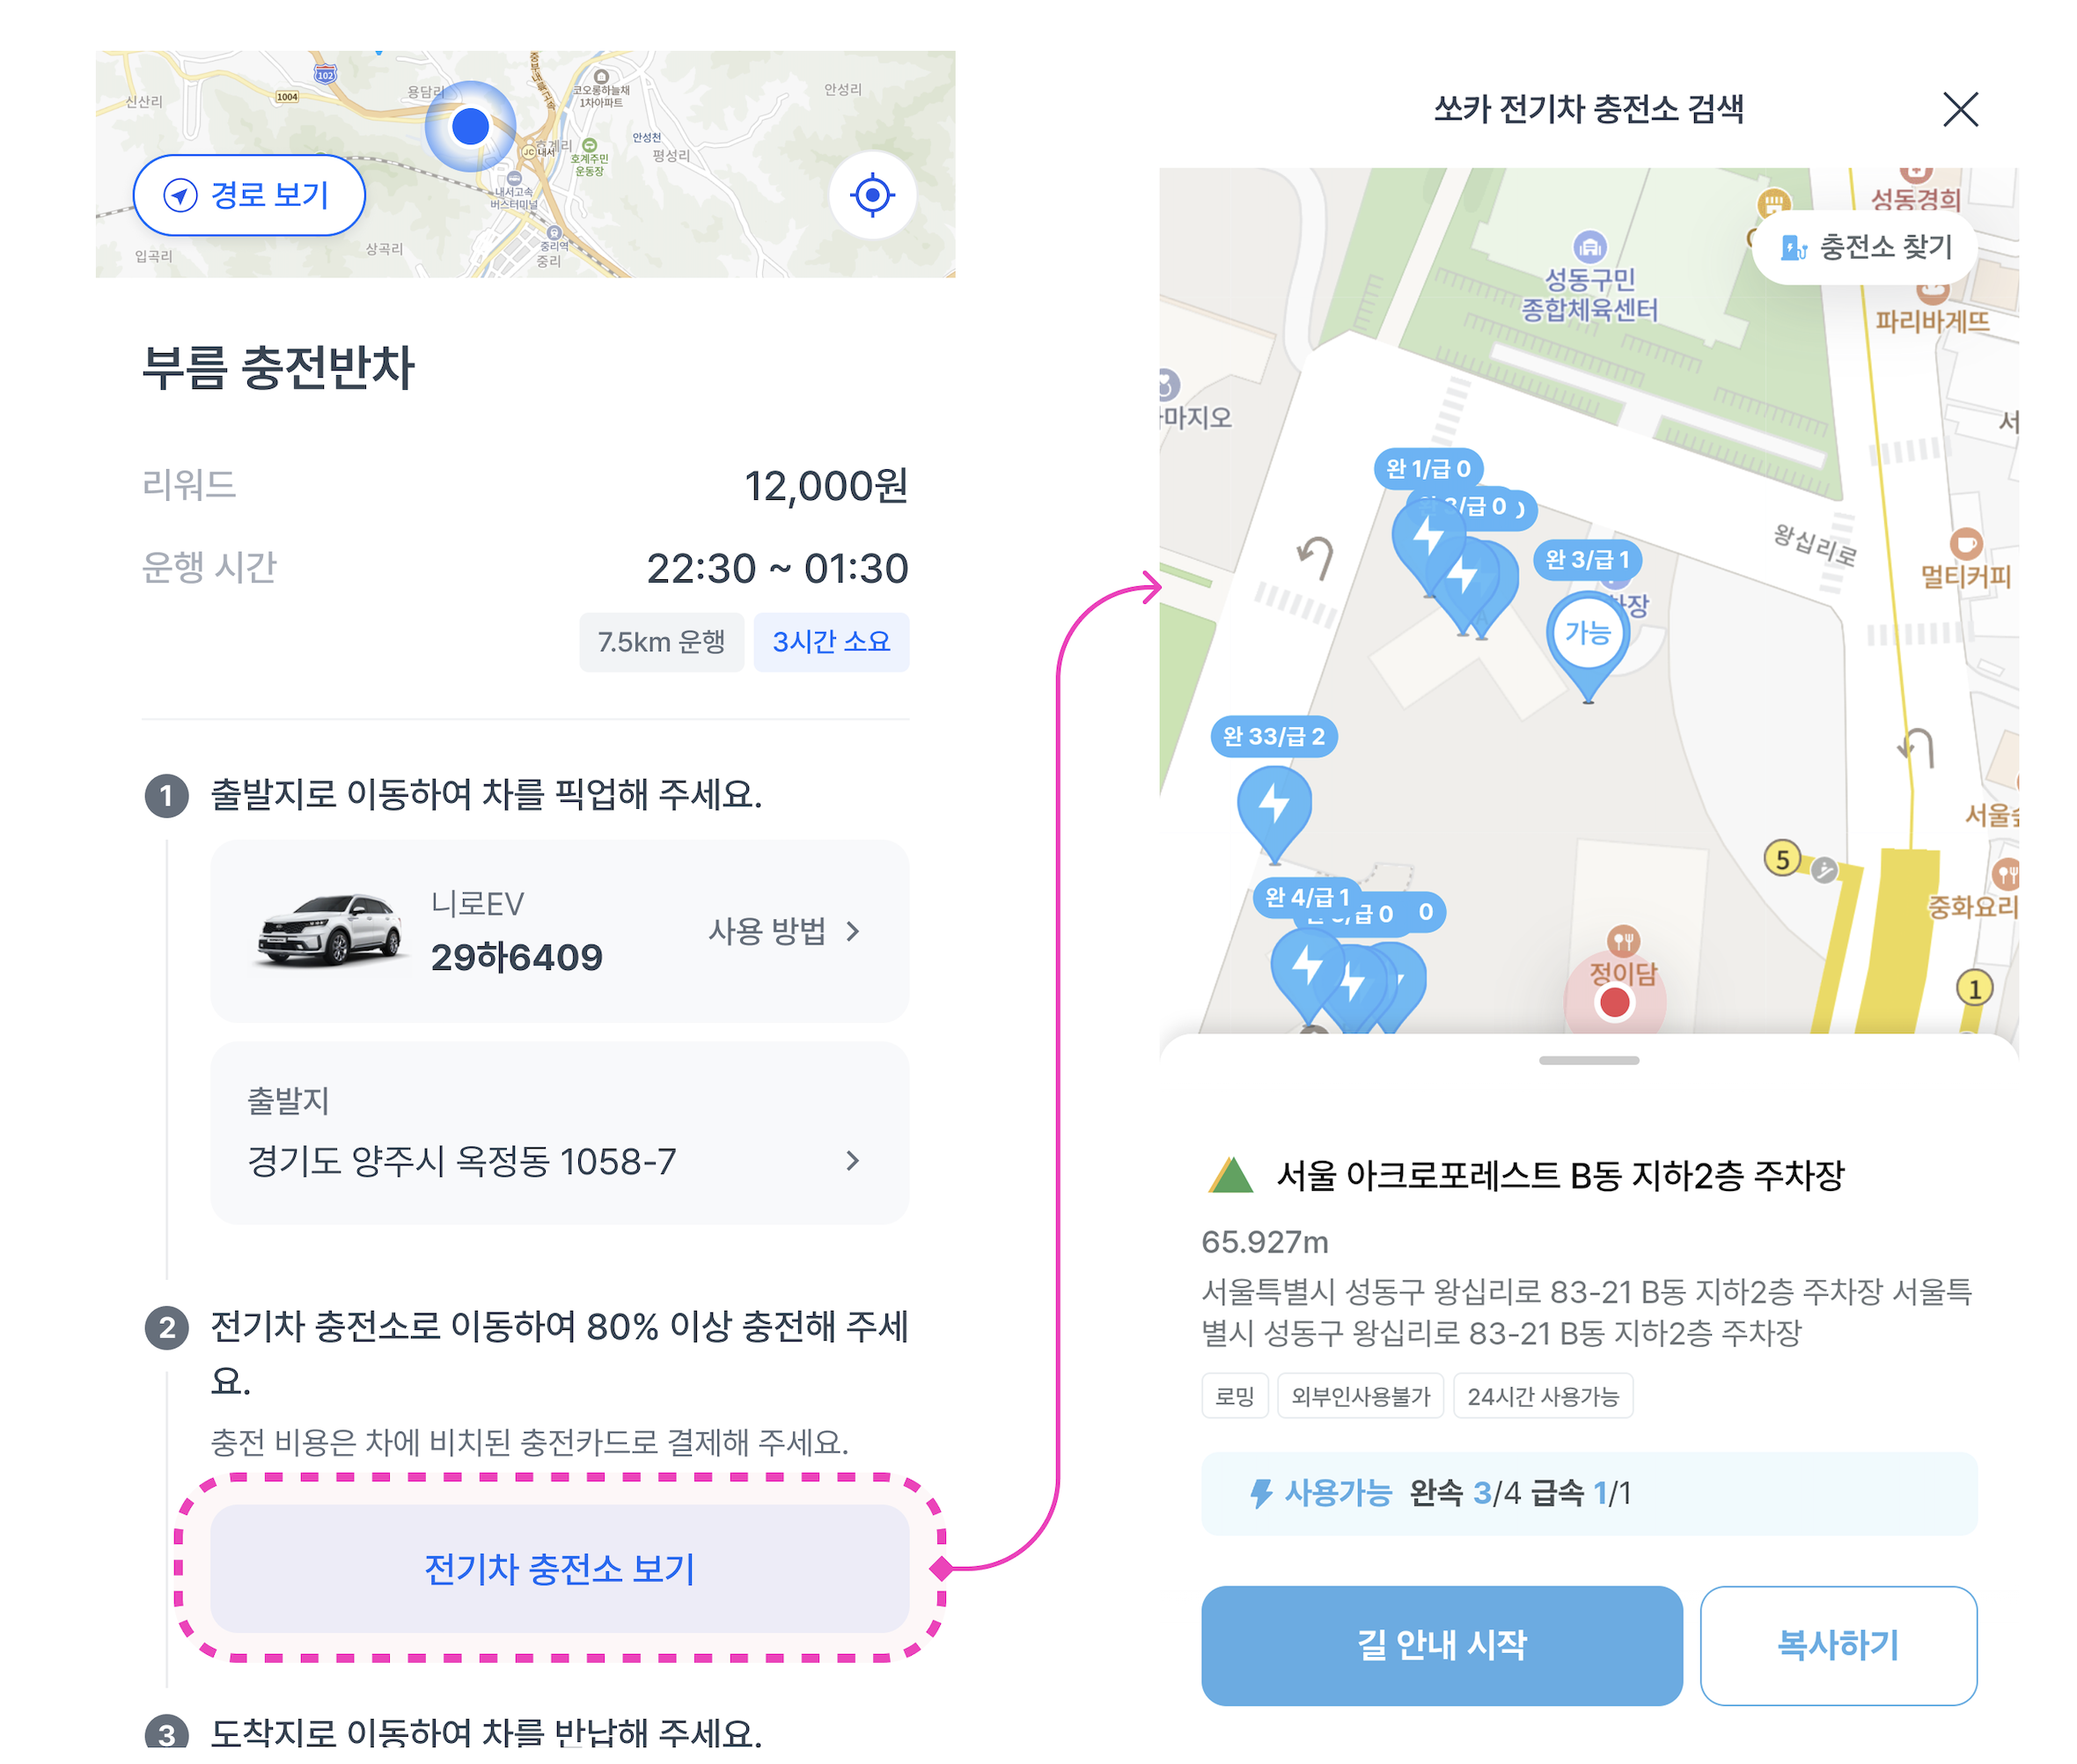Close the charging station search panel
This screenshot has height=1764, width=2077.
1960,109
